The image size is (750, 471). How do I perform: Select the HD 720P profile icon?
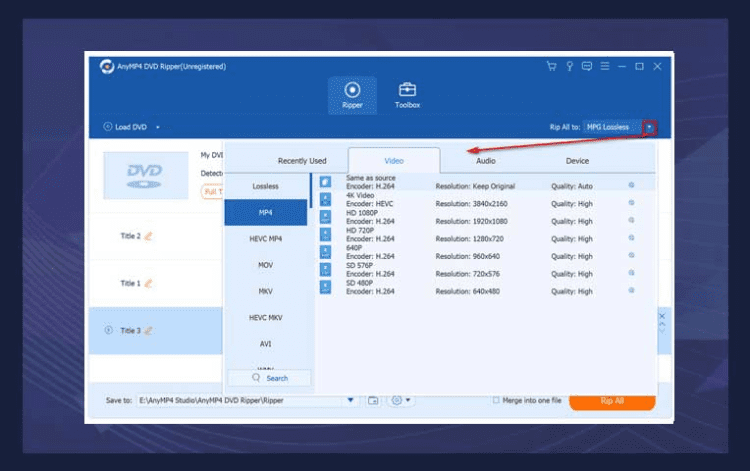[325, 234]
